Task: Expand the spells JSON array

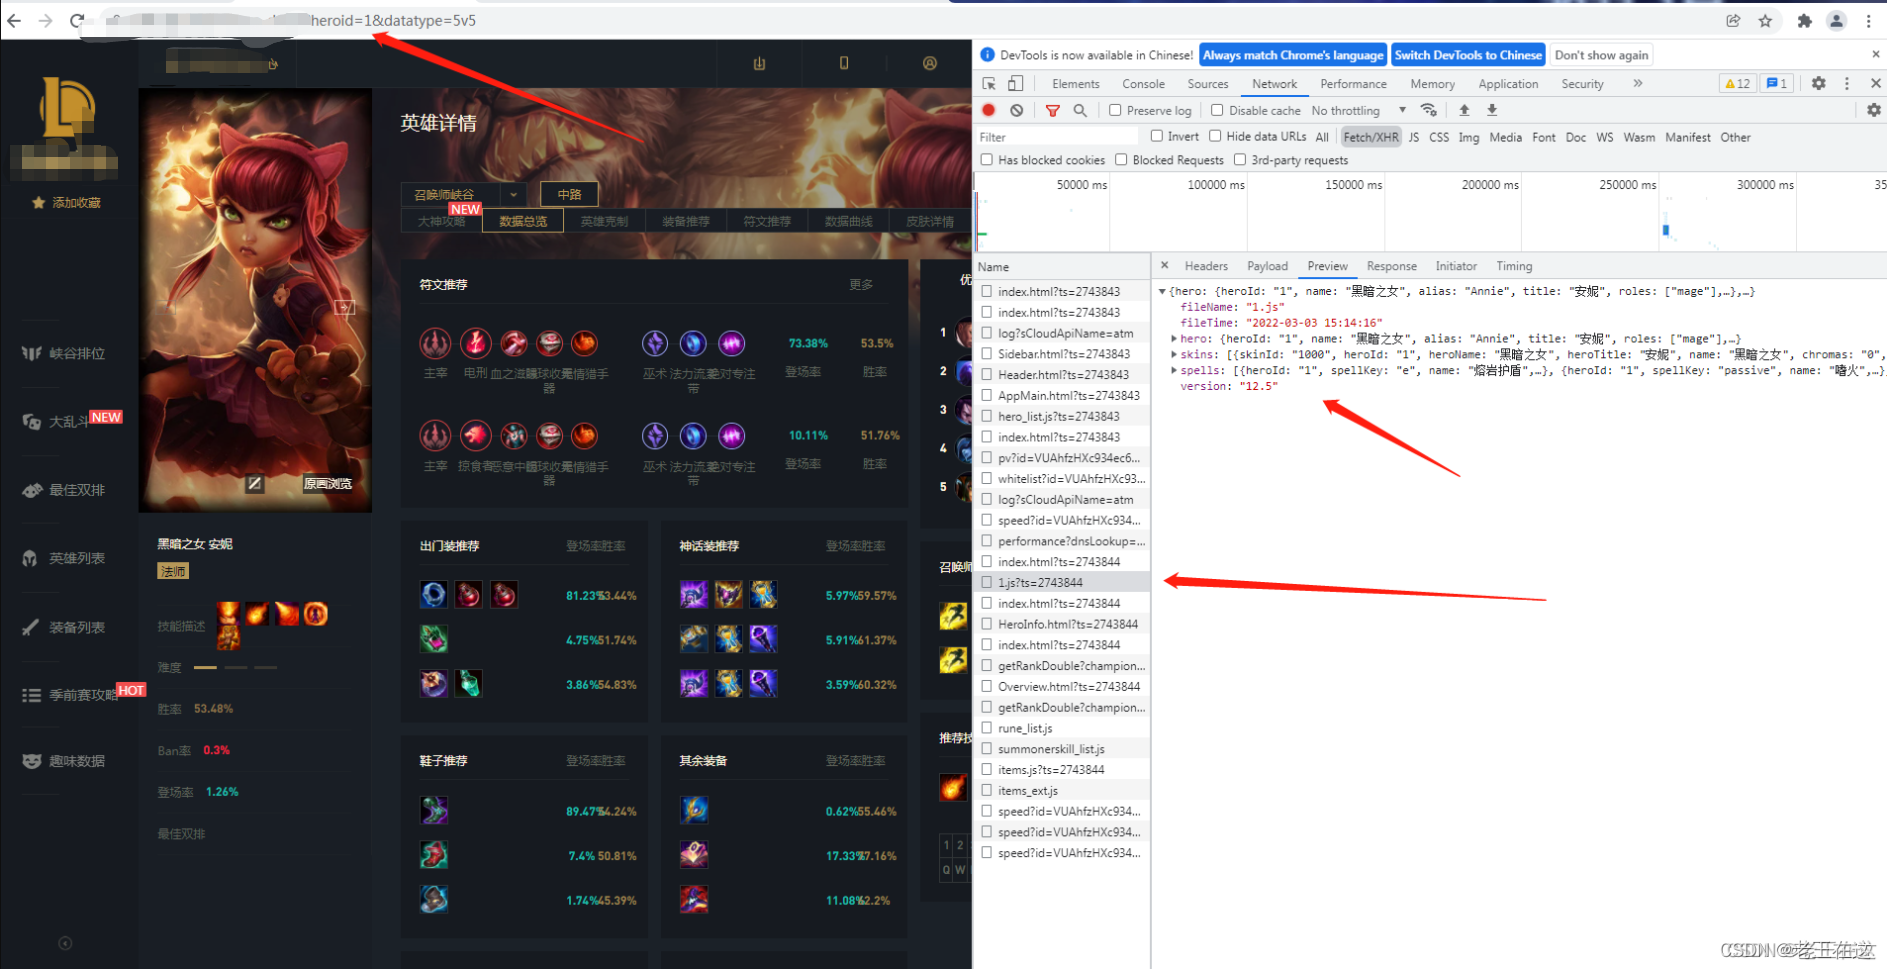Action: [1174, 370]
